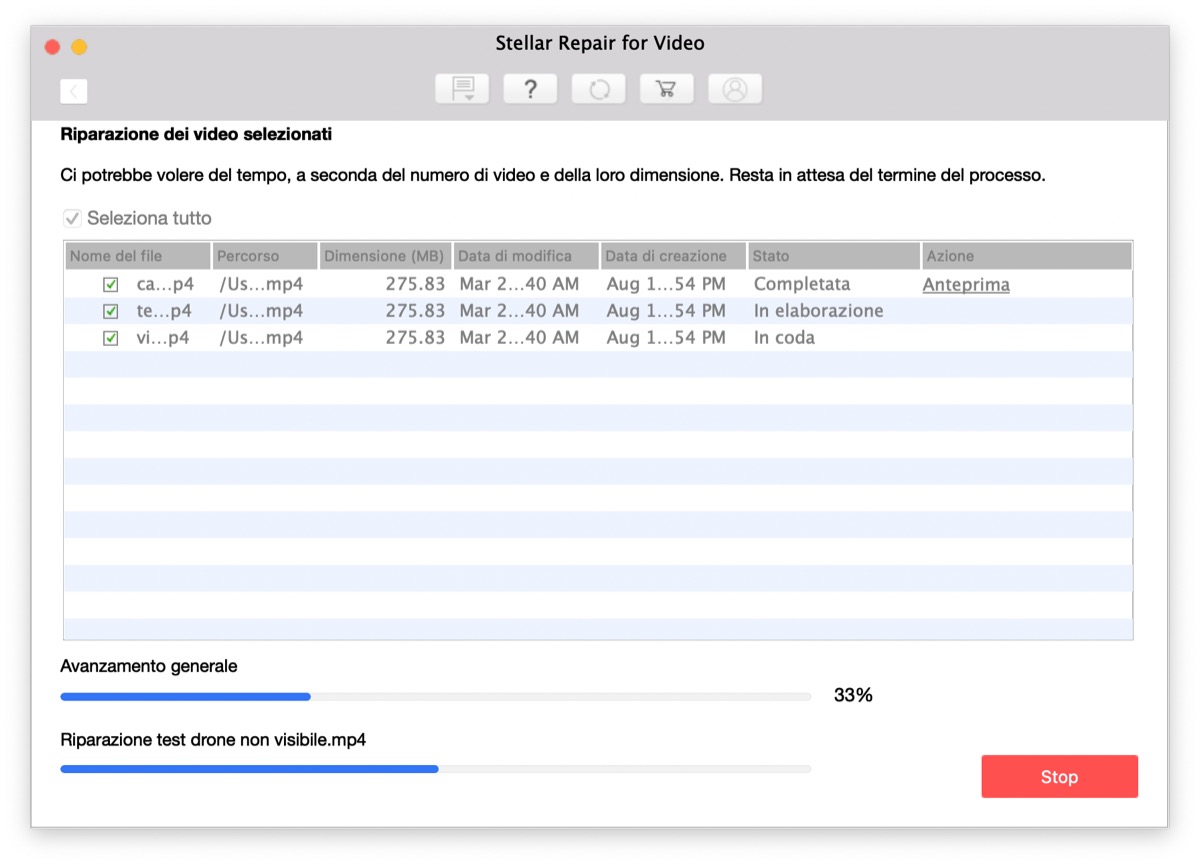
Task: Sort by the Dimensione (MB) column
Action: coord(384,255)
